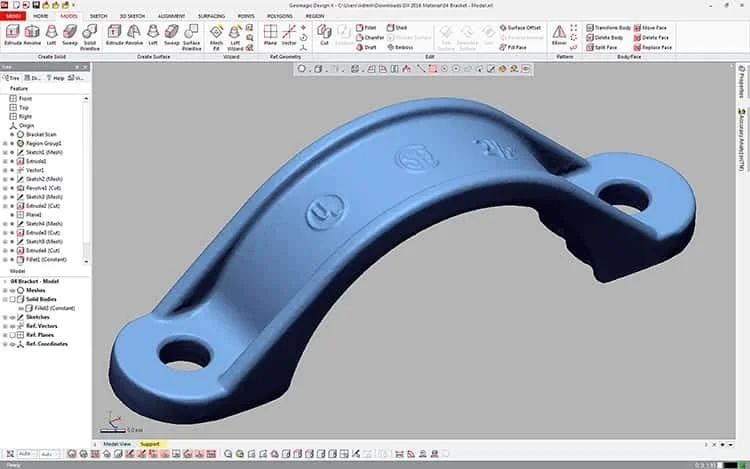Viewport: 750px width, 469px height.
Task: Select the Create Surface Sweep tool
Action: click(x=172, y=35)
